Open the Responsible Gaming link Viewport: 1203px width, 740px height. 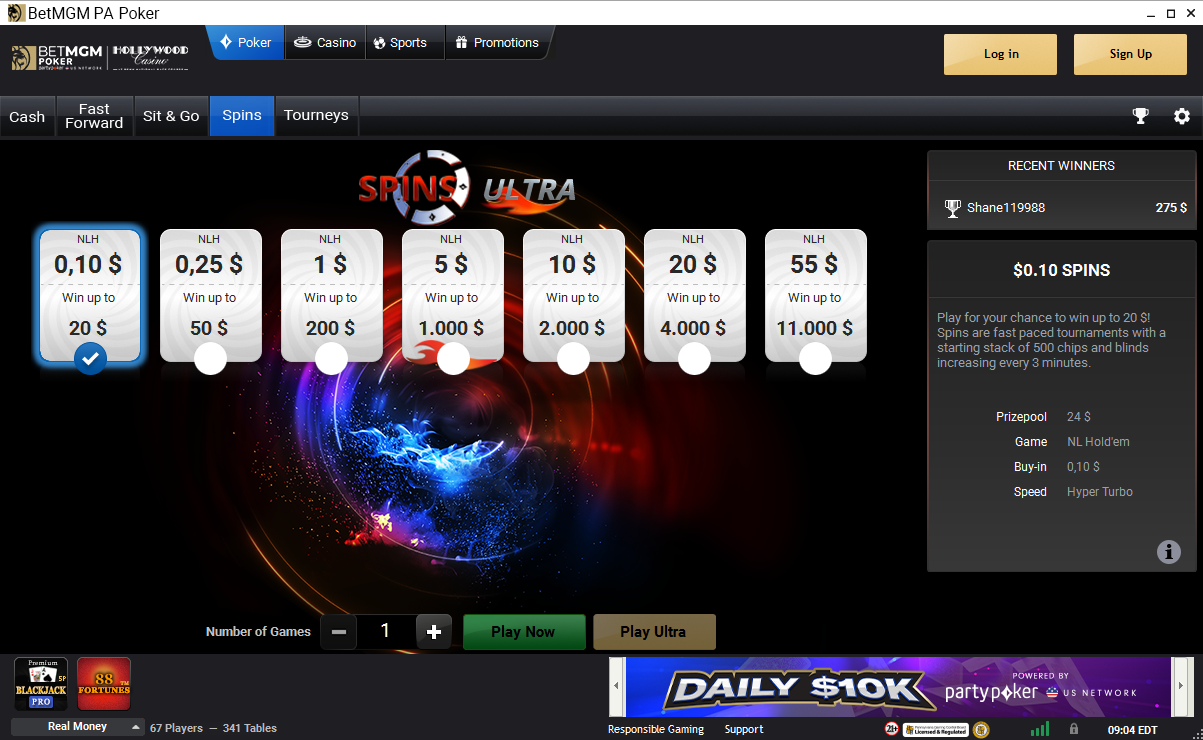tap(656, 729)
